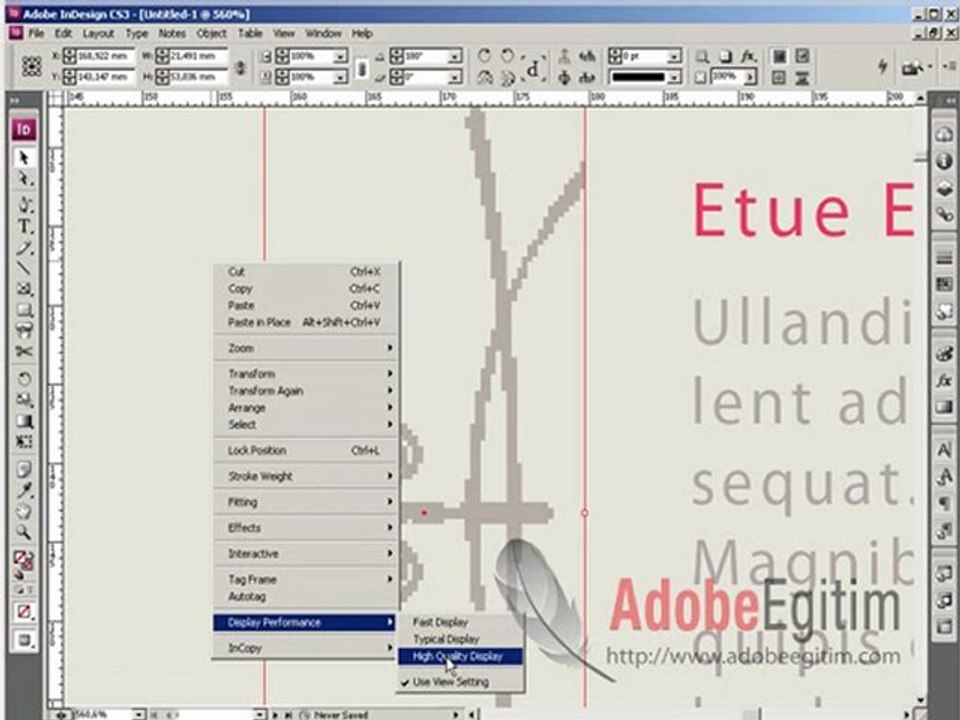The height and width of the screenshot is (720, 960).
Task: Open the opacity 100% slider arrow
Action: (x=749, y=77)
